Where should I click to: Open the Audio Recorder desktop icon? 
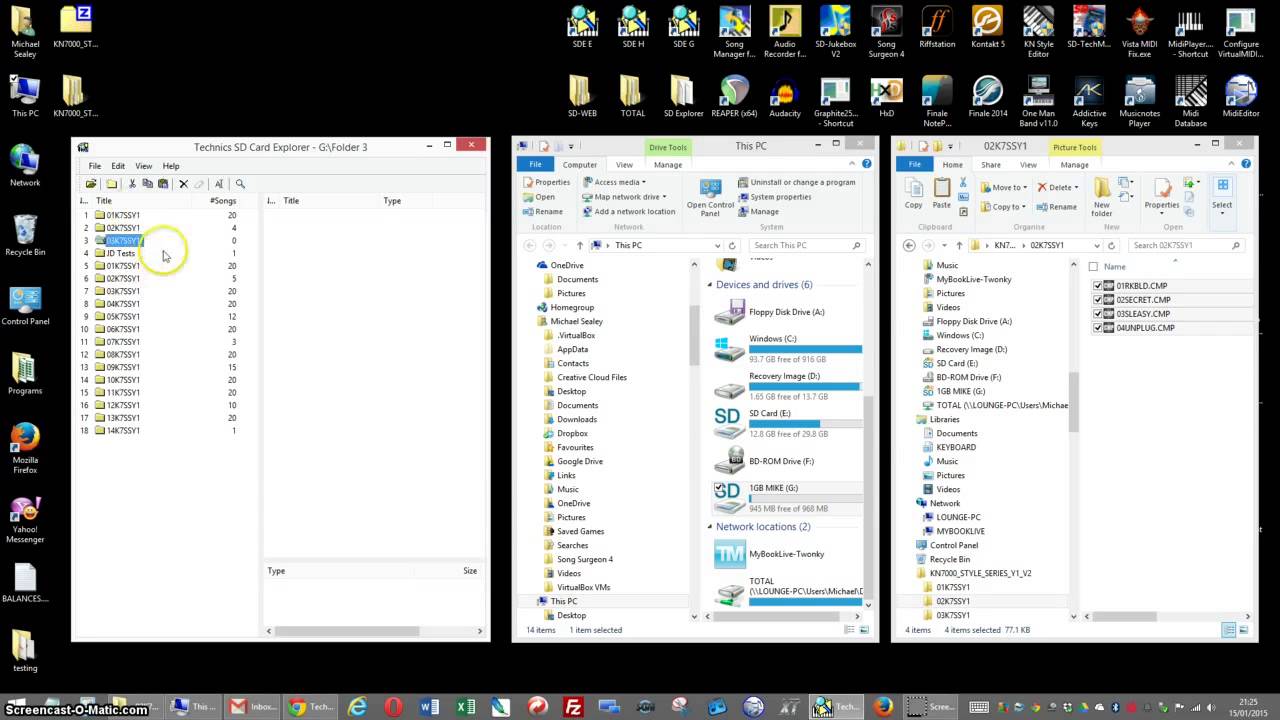pyautogui.click(x=785, y=32)
